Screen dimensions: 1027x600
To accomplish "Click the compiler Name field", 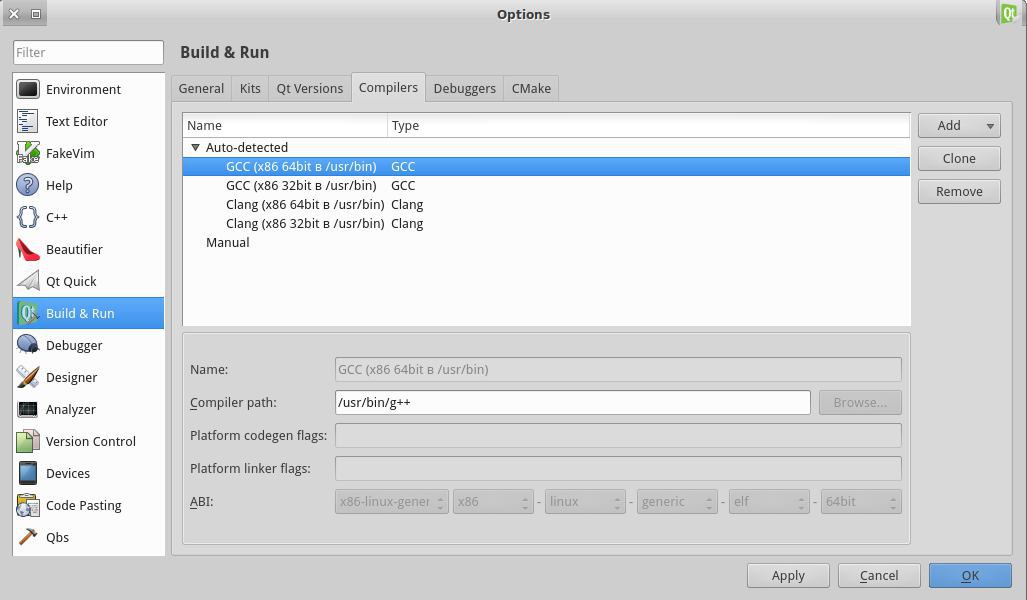I will tap(618, 369).
